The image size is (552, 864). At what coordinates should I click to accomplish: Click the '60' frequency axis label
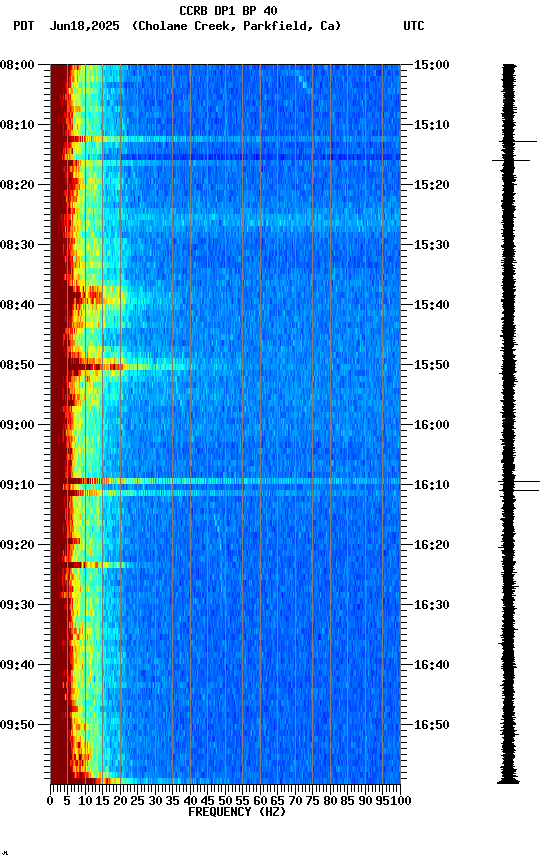click(x=260, y=801)
